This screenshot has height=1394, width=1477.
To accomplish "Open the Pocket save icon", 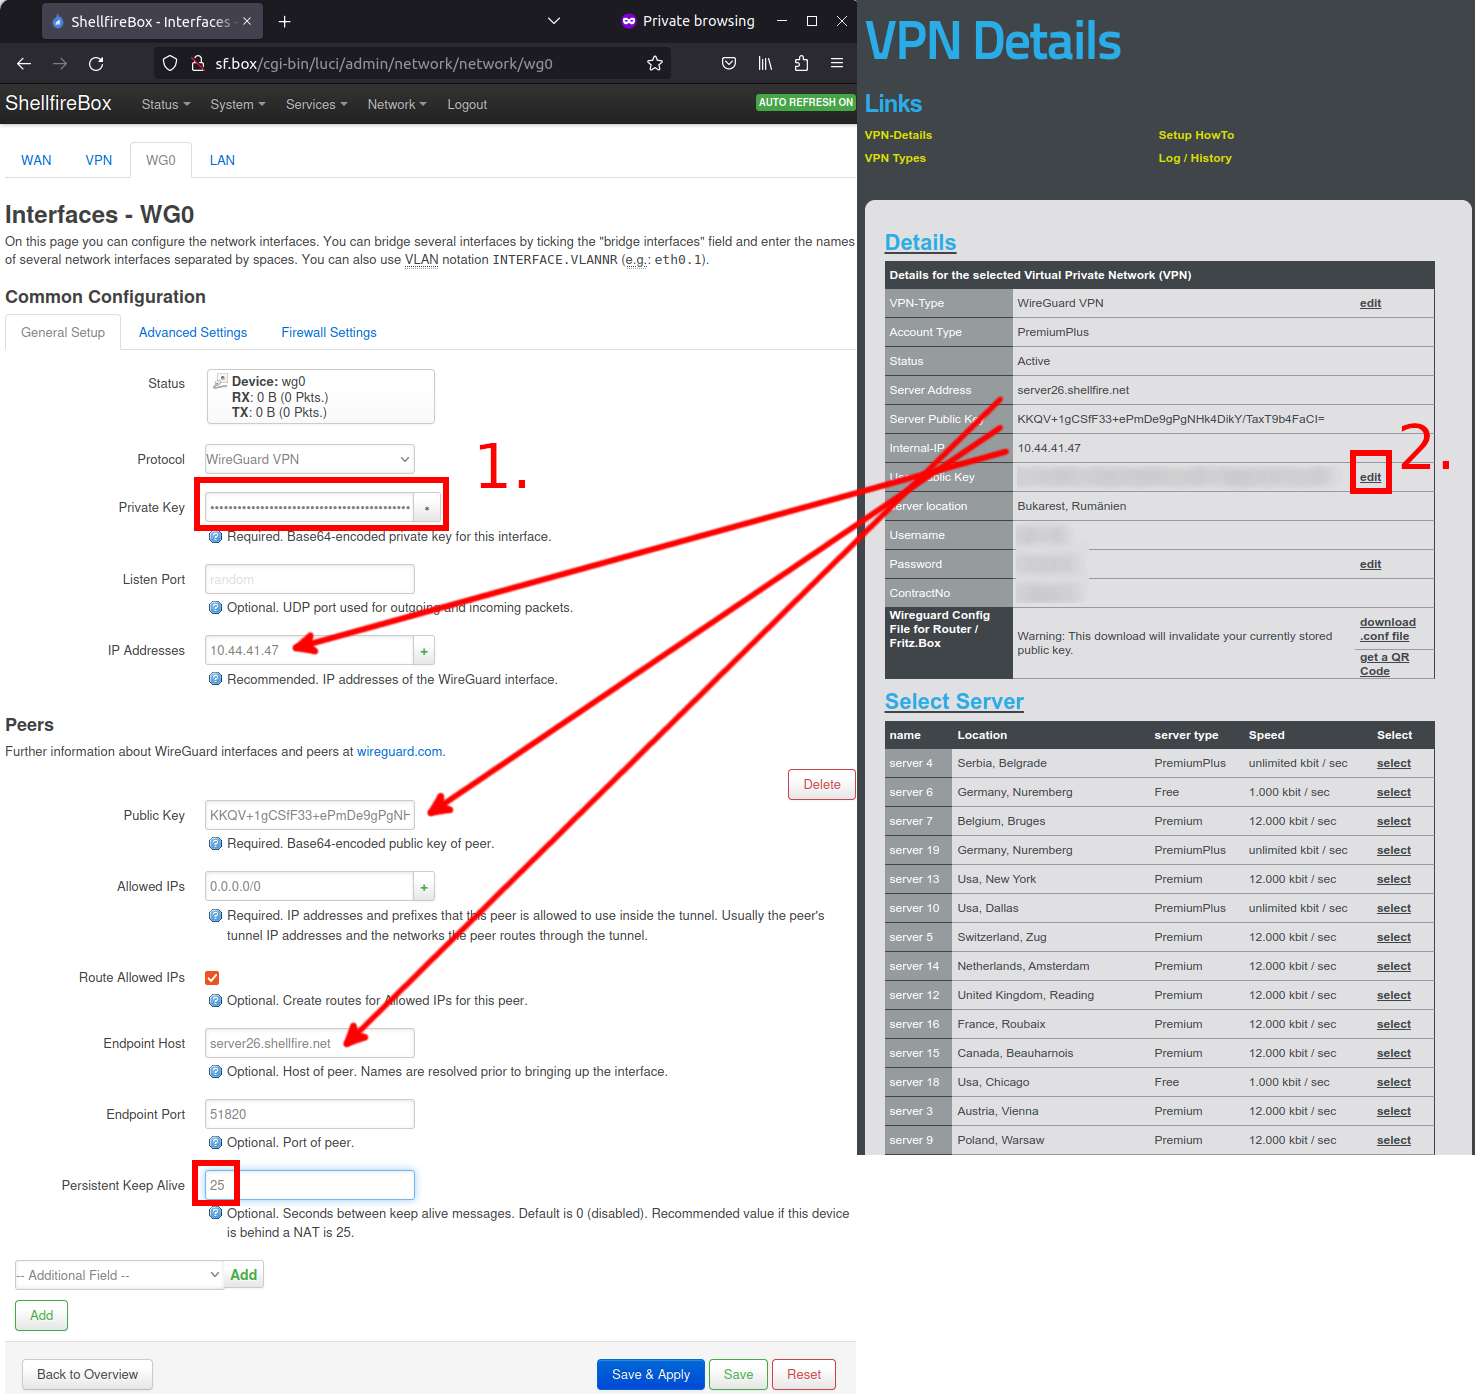I will 729,63.
